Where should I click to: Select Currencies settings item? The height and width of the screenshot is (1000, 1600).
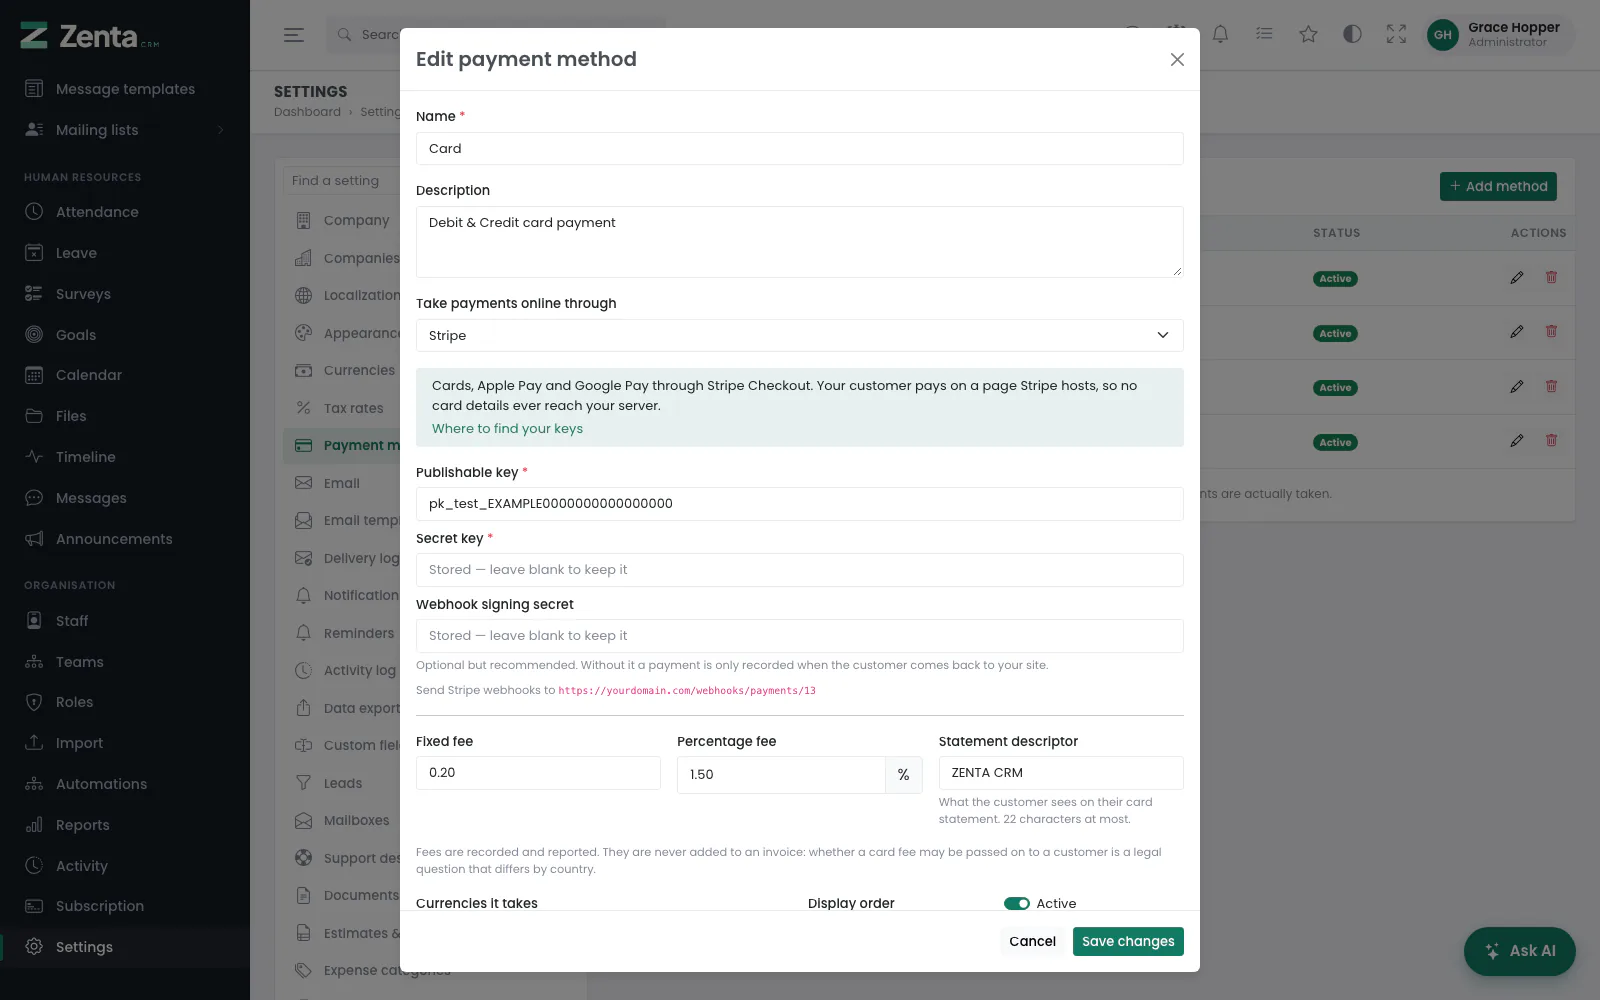[x=342, y=370]
